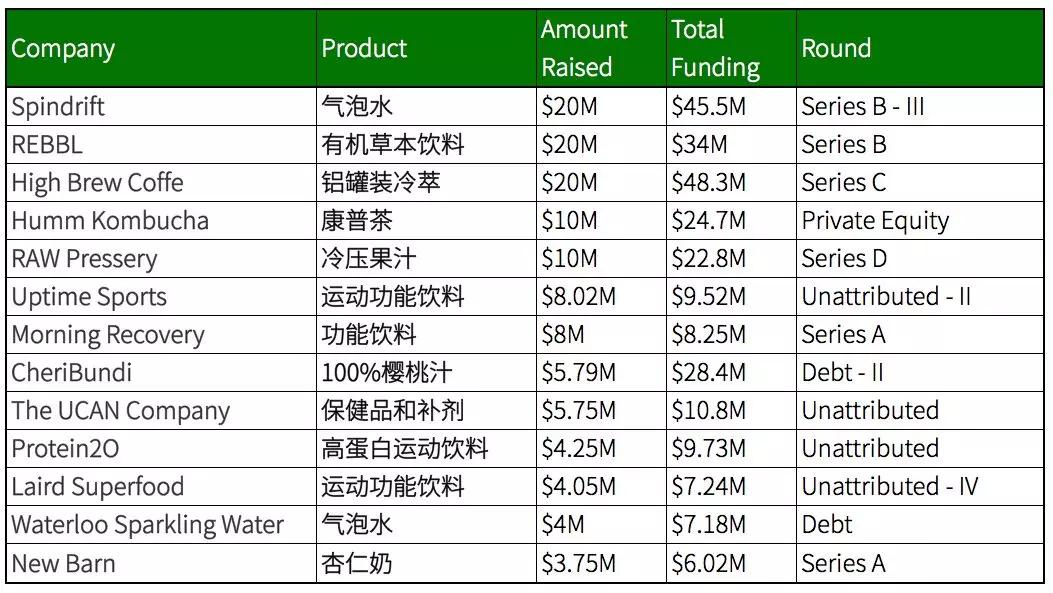Select the Spindrift company cell
This screenshot has width=1053, height=593.
(x=161, y=107)
